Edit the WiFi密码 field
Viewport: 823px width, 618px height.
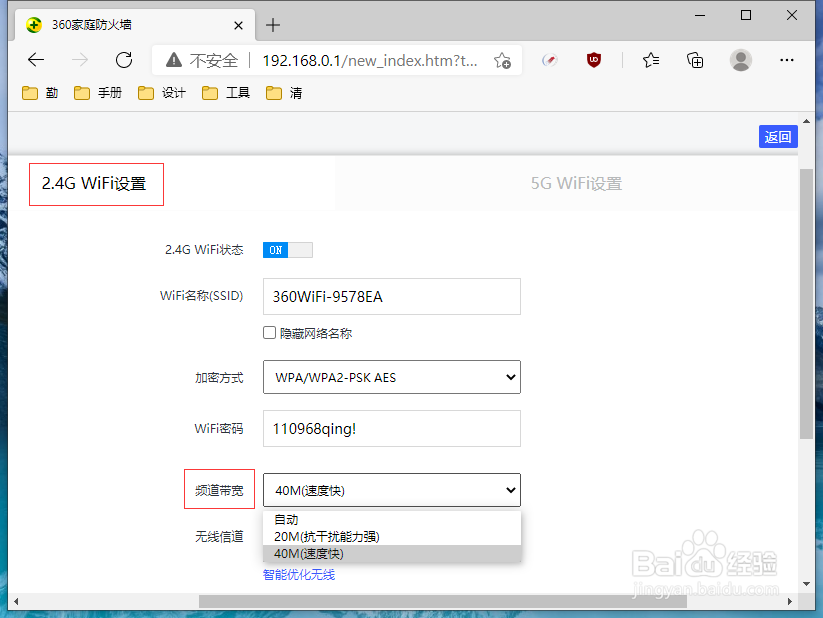pyautogui.click(x=392, y=428)
